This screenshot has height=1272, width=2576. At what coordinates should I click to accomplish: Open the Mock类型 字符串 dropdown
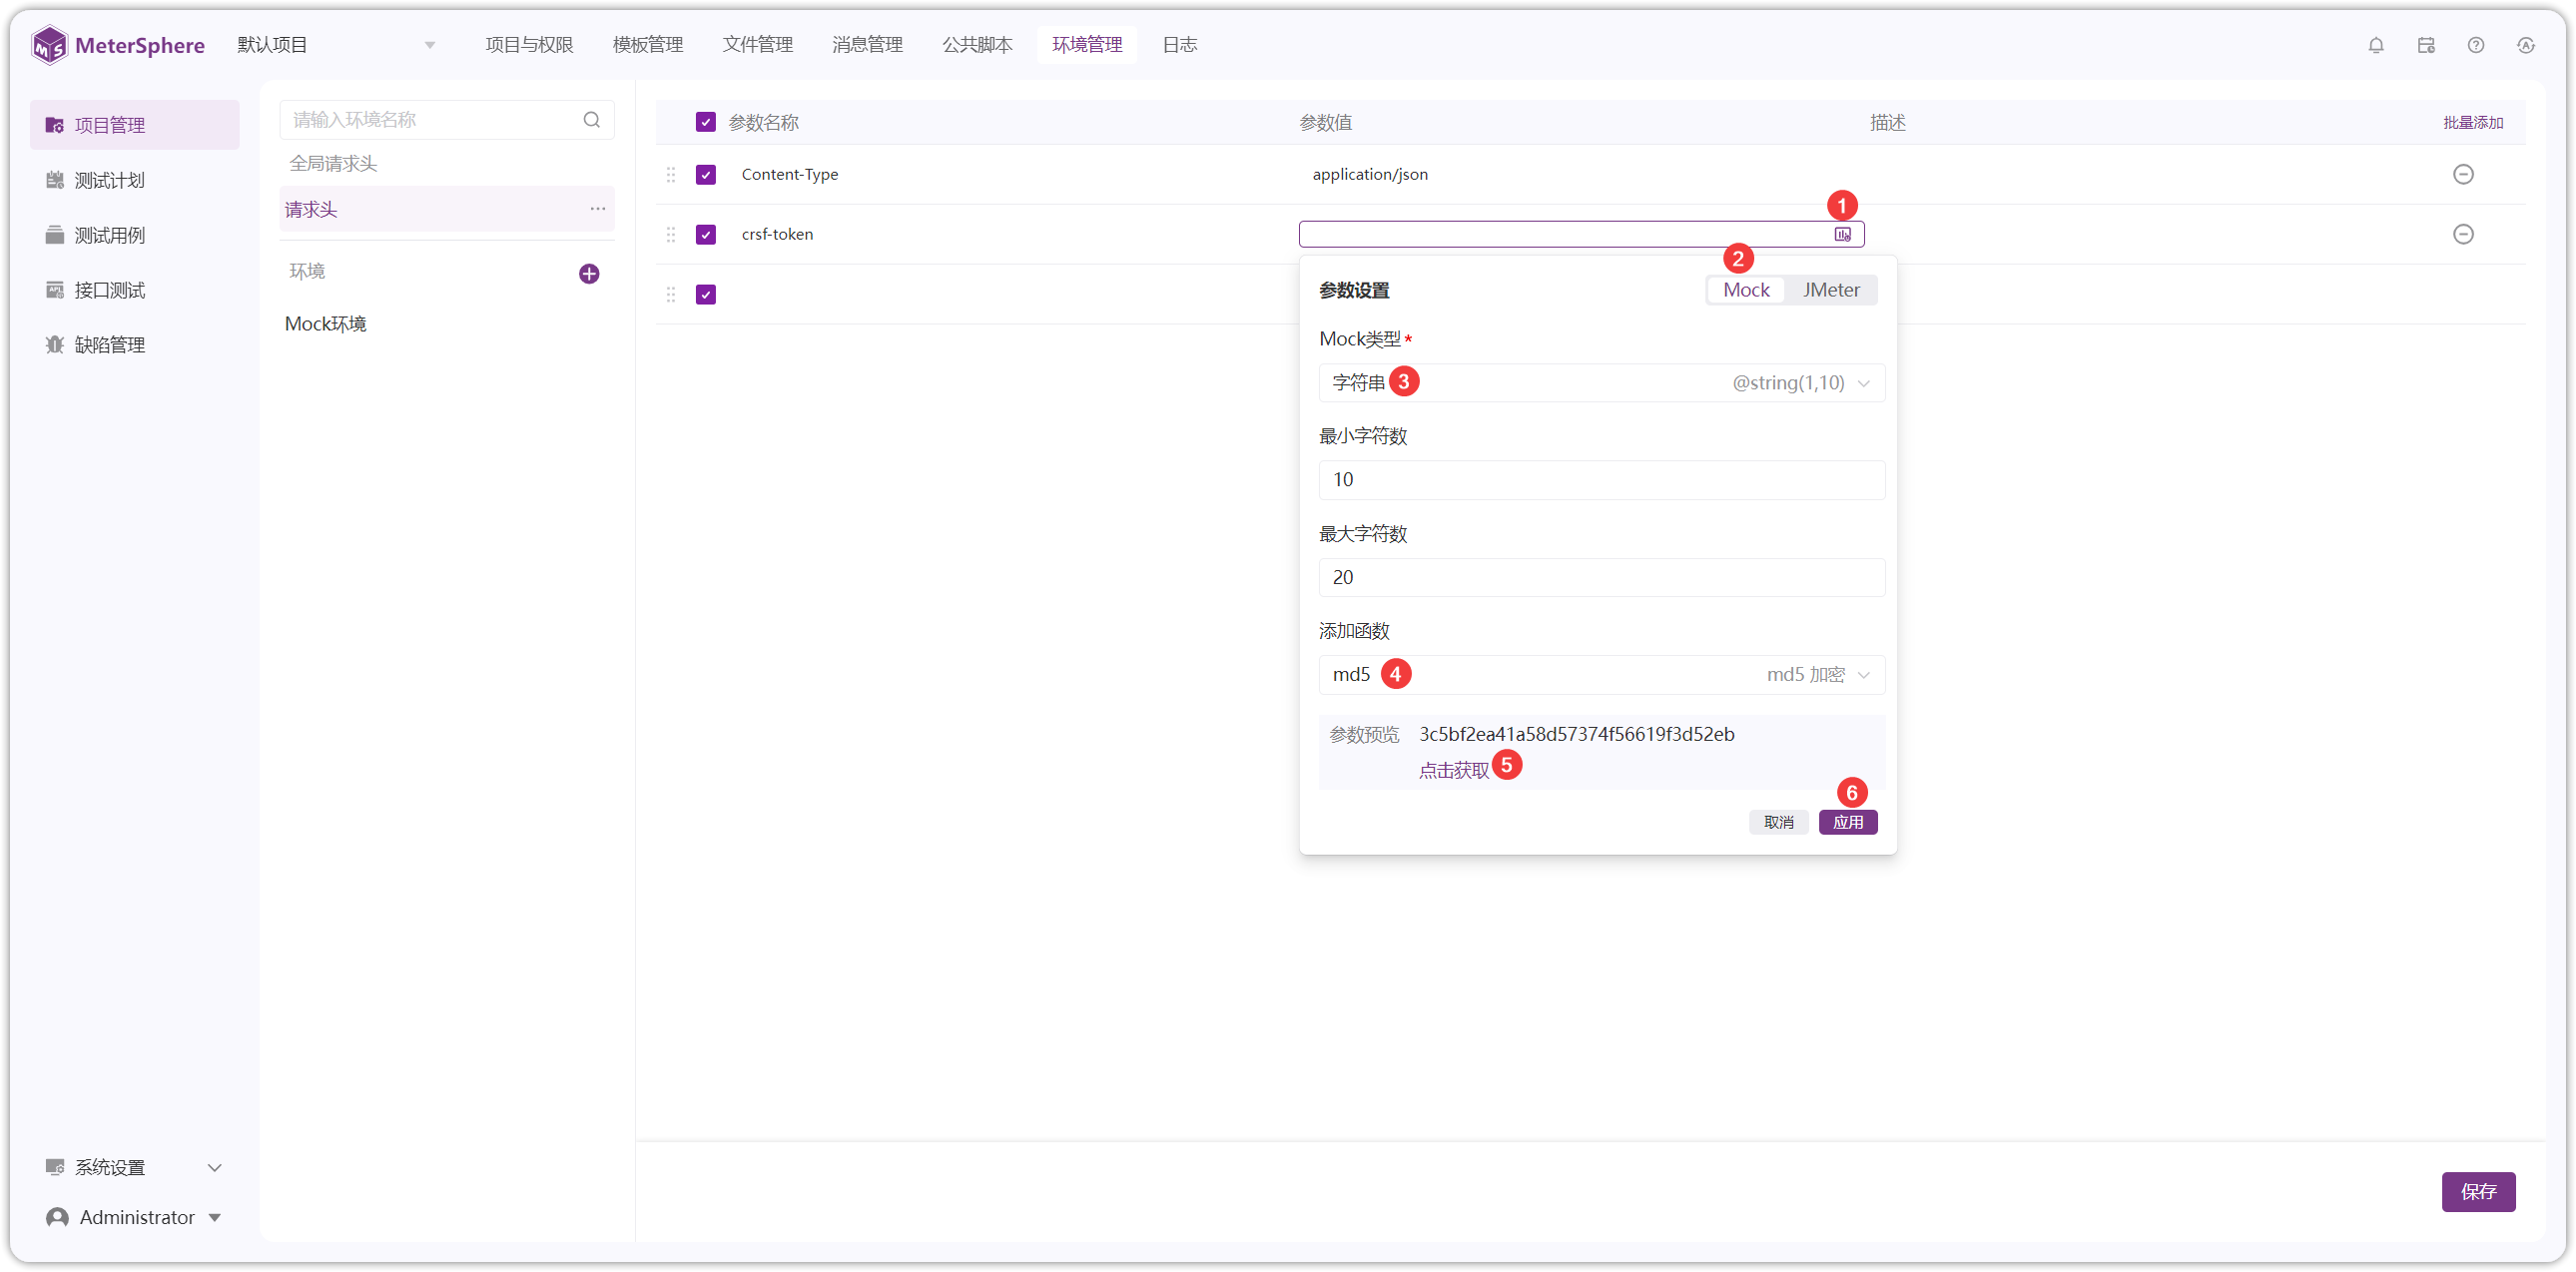click(1602, 383)
